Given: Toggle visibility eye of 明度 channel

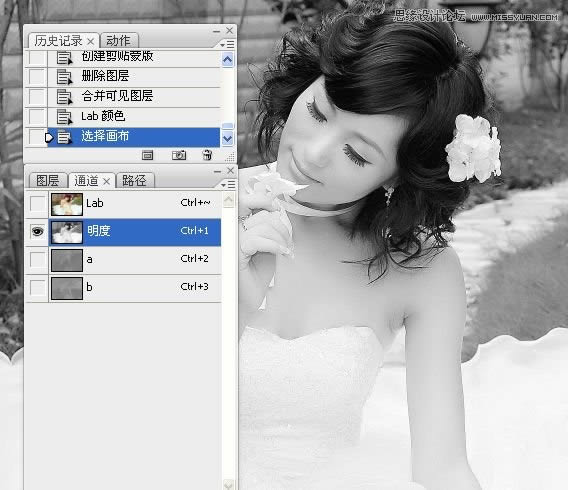Looking at the screenshot, I should [37, 231].
